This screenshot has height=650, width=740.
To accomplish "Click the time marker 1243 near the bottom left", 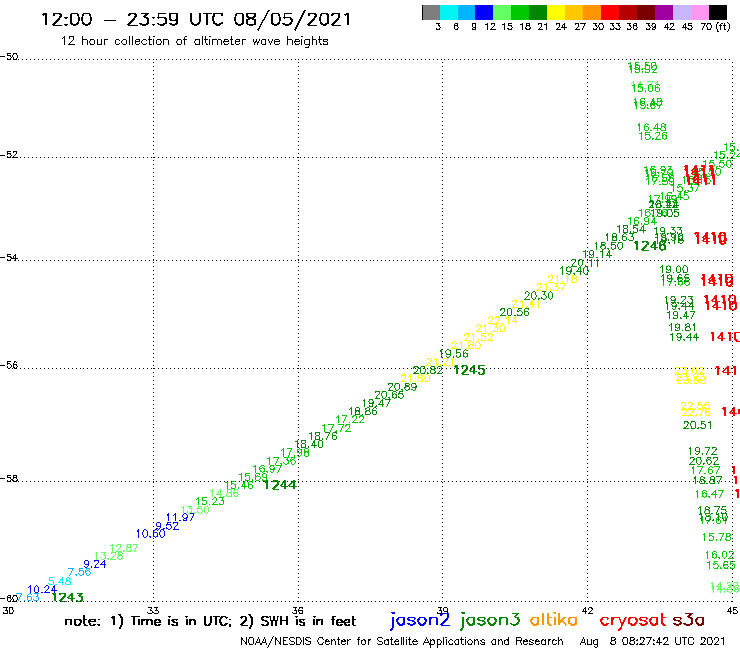I will coord(67,597).
